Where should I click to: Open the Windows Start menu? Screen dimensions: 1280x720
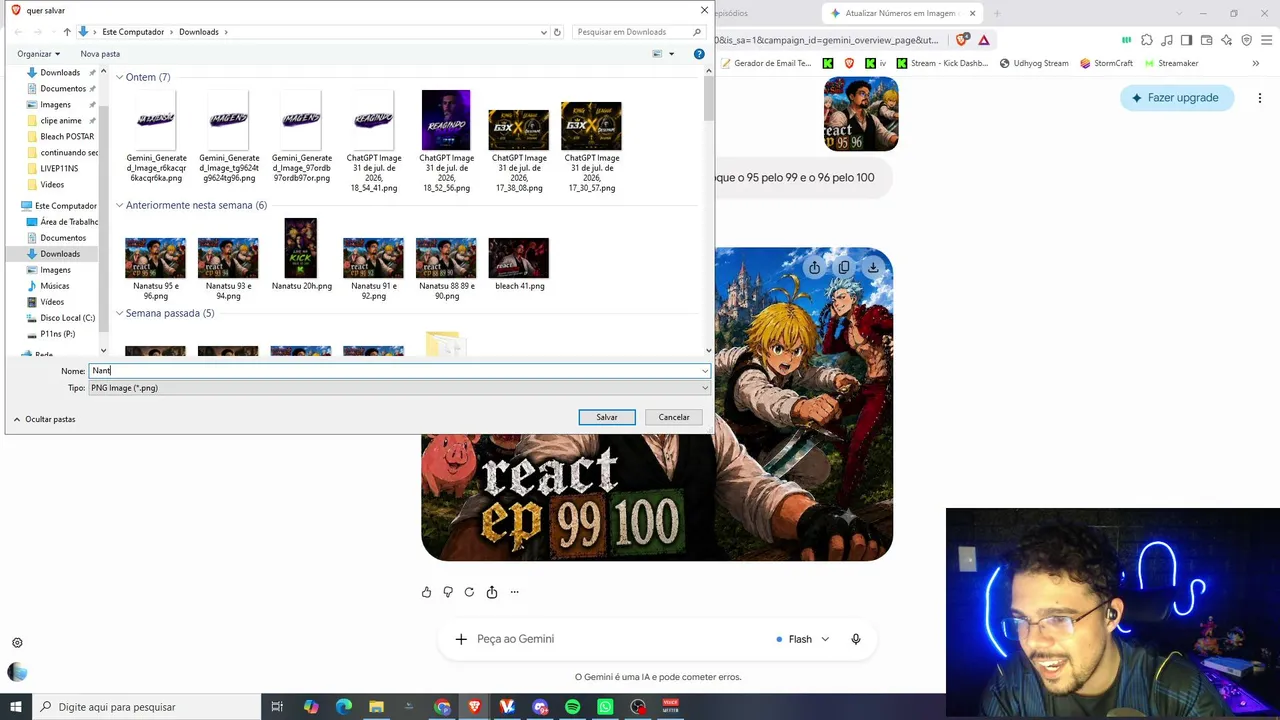tap(15, 707)
